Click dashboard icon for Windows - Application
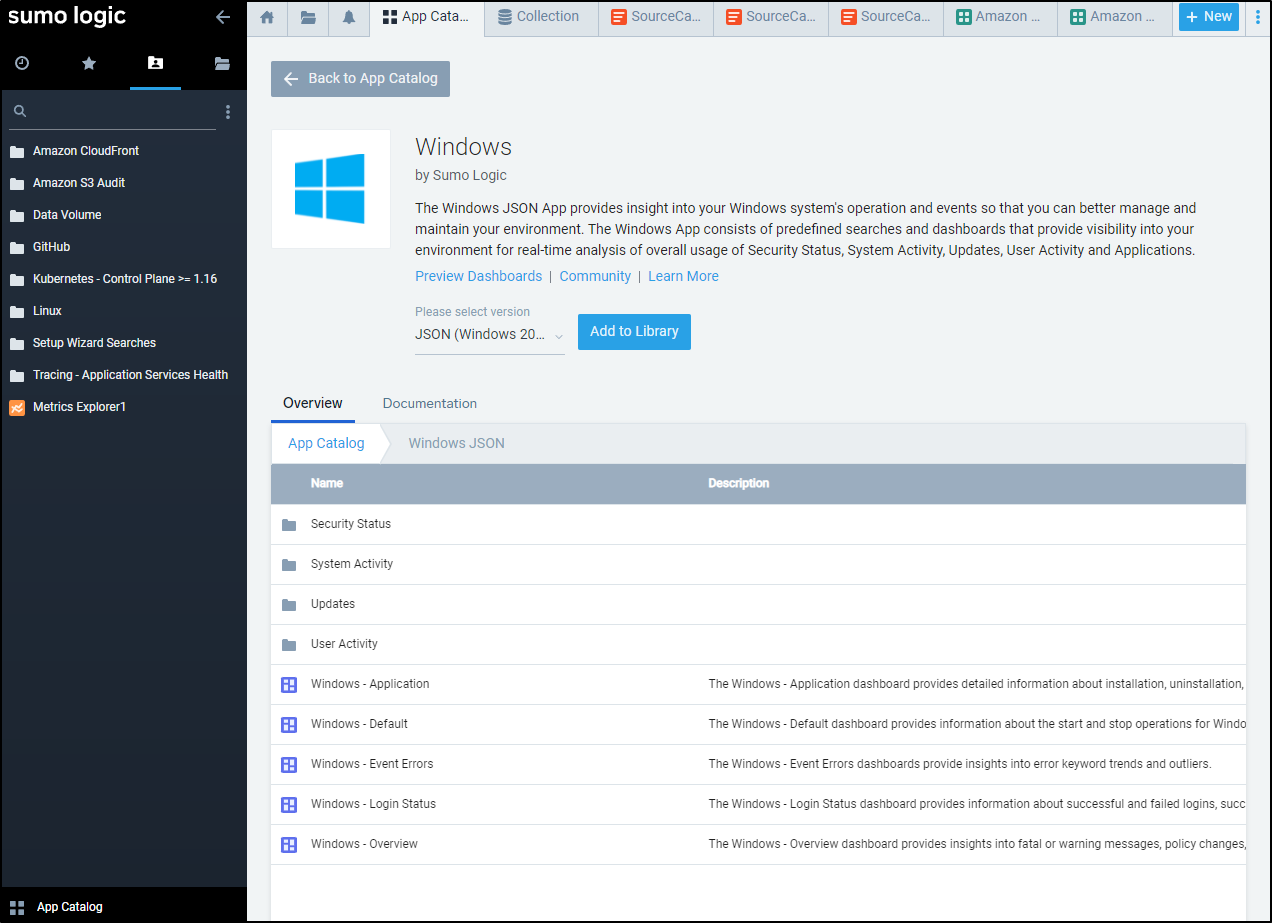The height and width of the screenshot is (923, 1272). (289, 685)
